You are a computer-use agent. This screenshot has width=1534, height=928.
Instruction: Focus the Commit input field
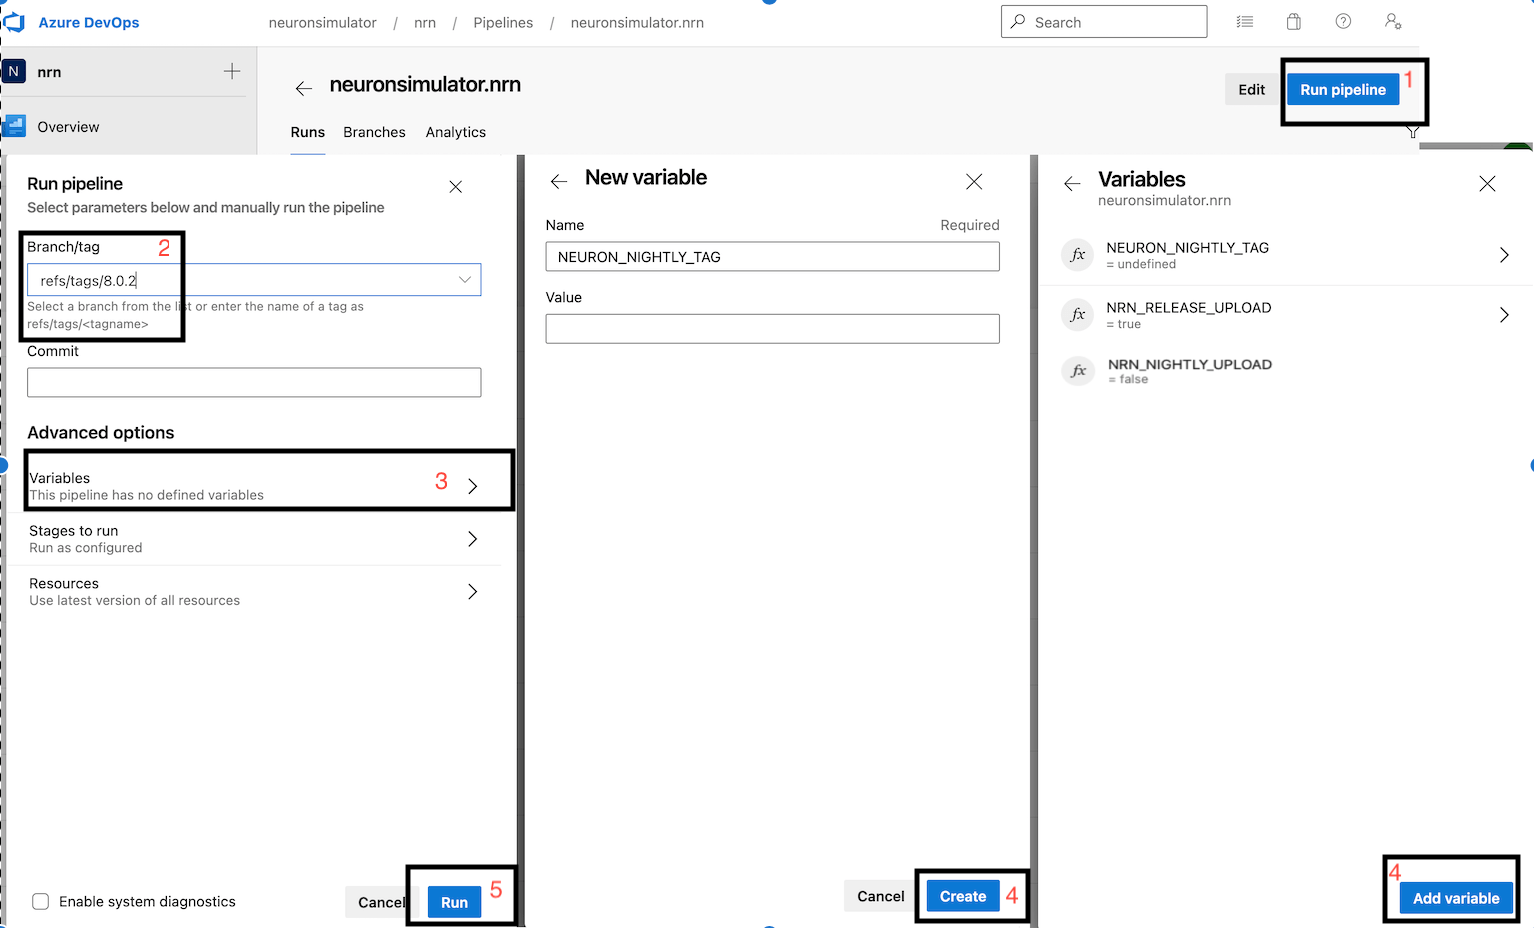tap(254, 382)
